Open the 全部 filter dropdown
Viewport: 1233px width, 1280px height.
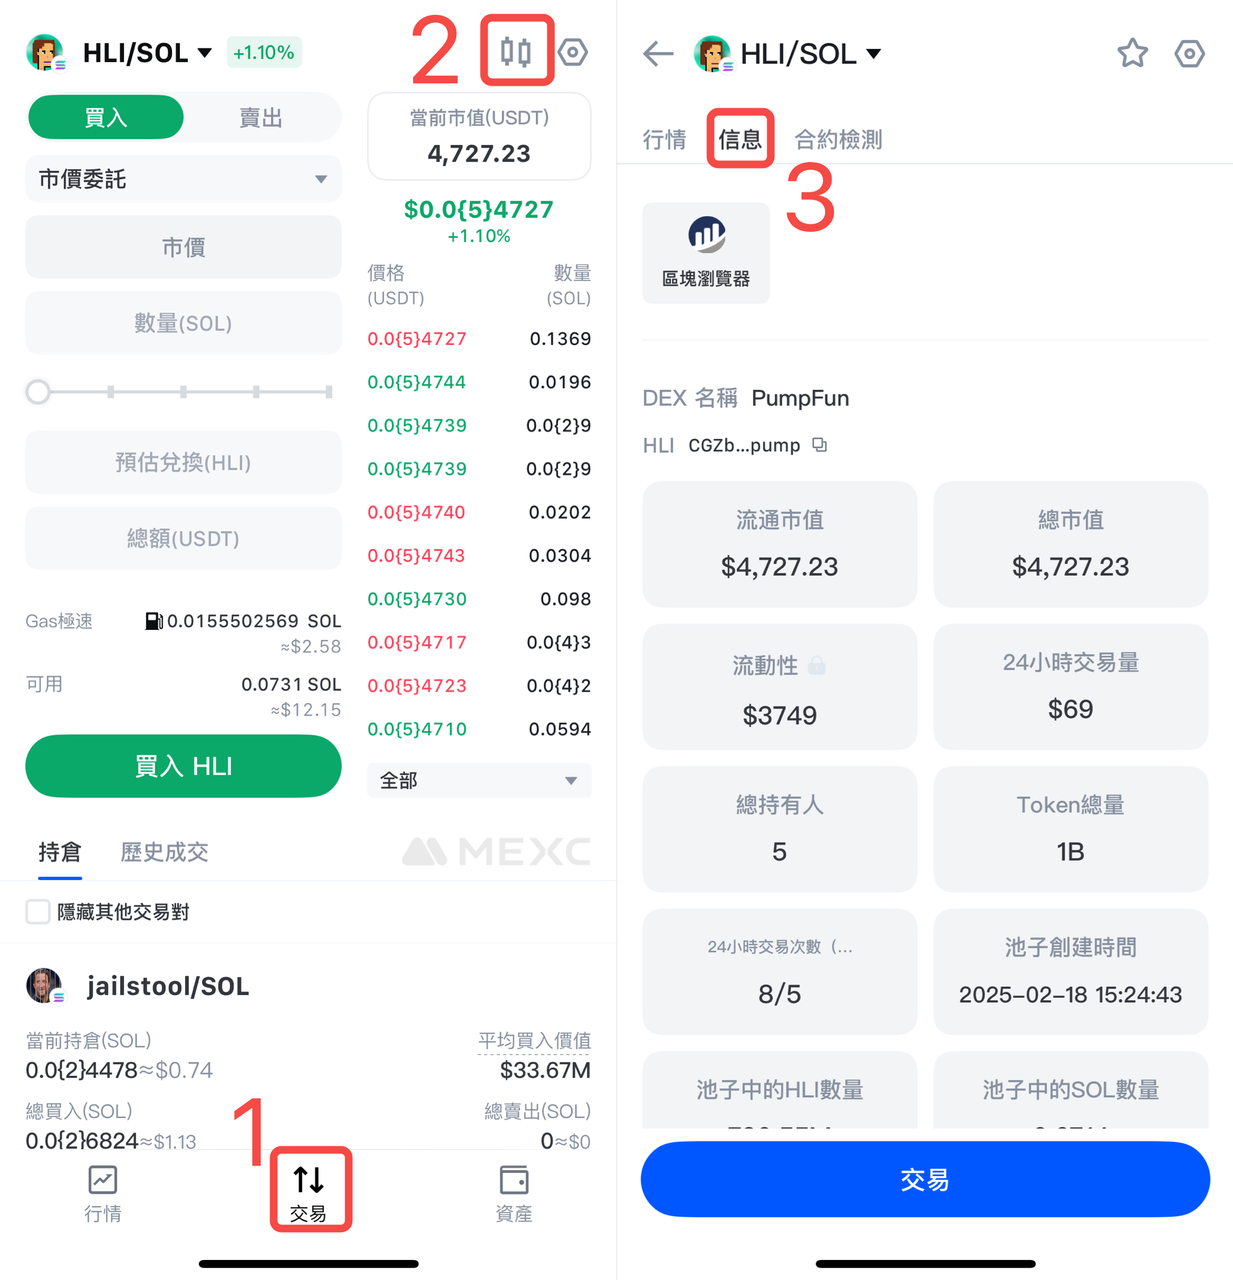pos(479,780)
